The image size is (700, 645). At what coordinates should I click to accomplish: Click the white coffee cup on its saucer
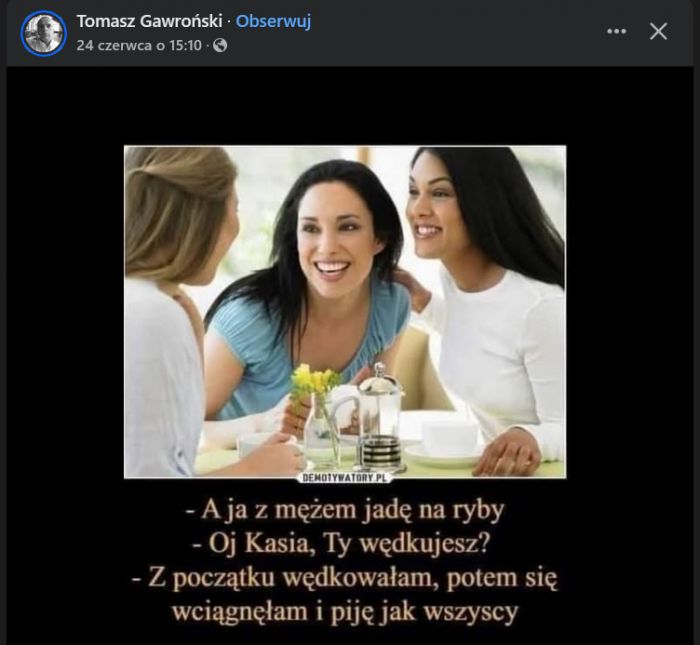click(450, 440)
